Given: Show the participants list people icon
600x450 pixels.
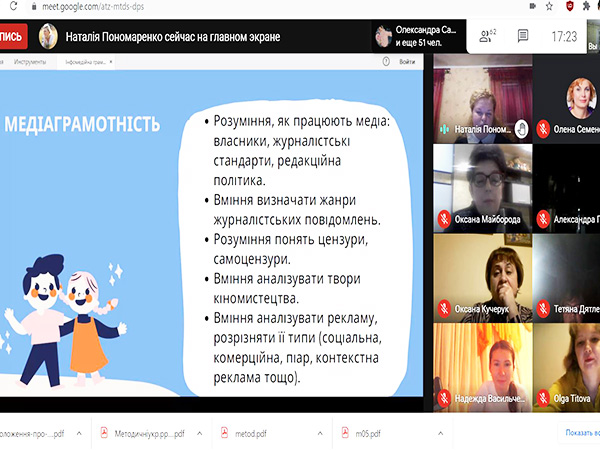Looking at the screenshot, I should pos(487,36).
